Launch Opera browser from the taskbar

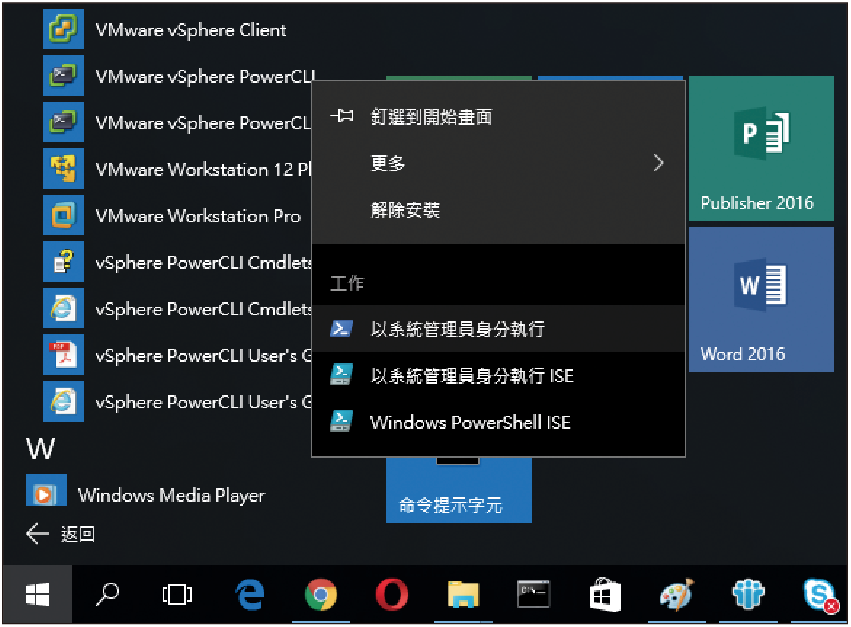[x=392, y=594]
